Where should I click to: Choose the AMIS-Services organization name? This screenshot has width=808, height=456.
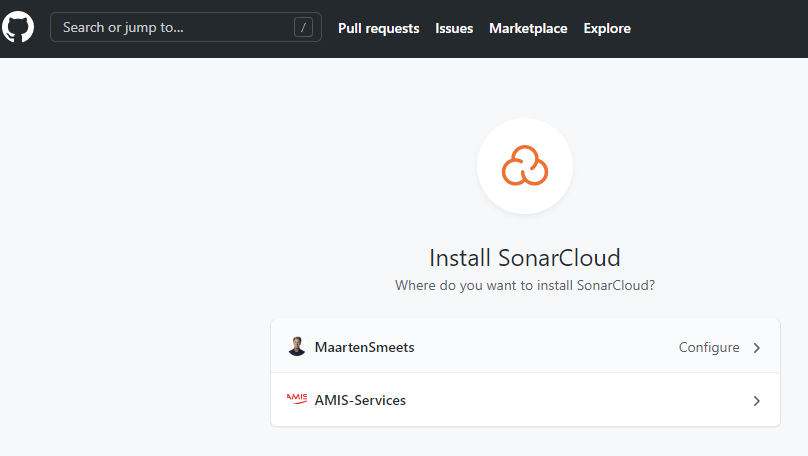pos(360,401)
